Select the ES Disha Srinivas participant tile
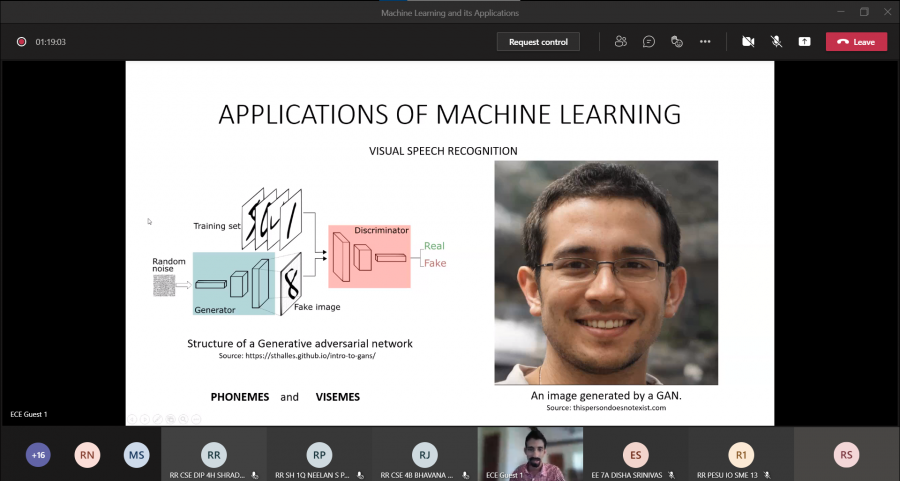This screenshot has width=900, height=481. click(635, 455)
